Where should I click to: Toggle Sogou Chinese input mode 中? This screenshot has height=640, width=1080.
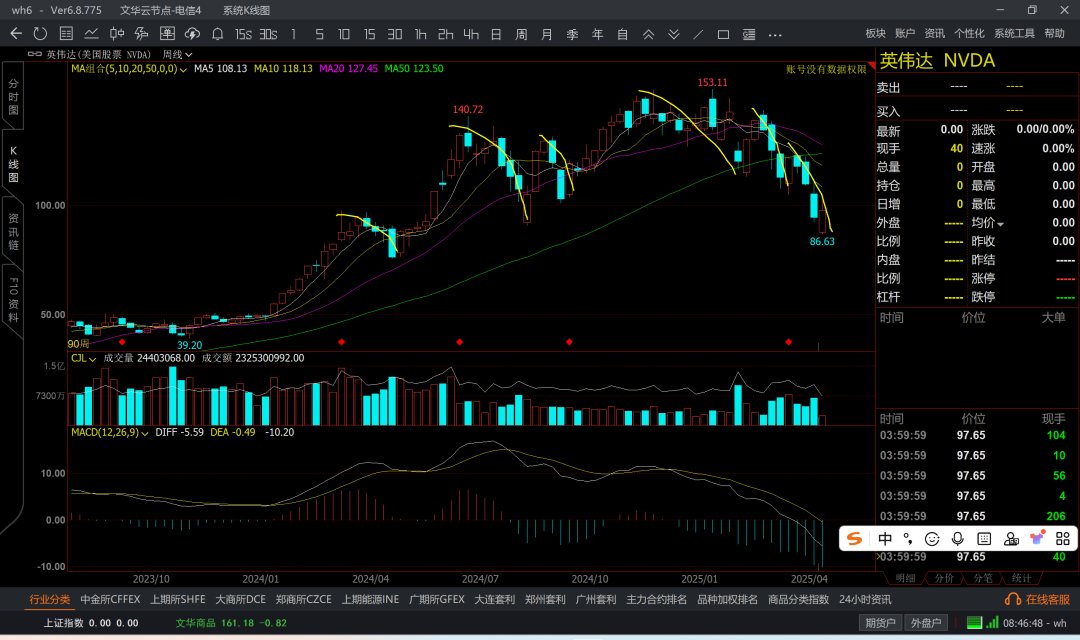[885, 539]
